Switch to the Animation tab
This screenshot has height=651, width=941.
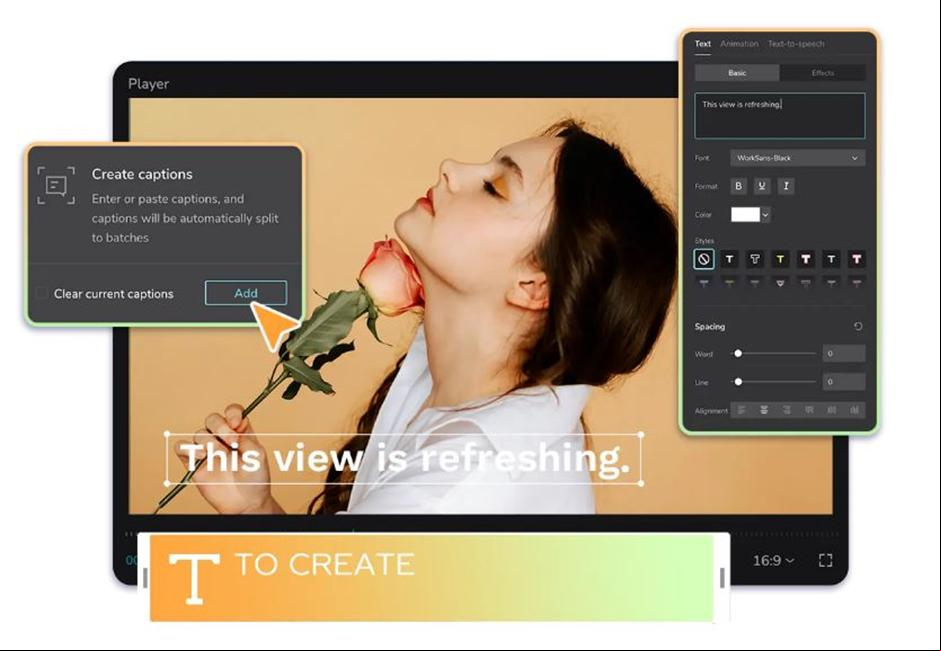(x=739, y=44)
